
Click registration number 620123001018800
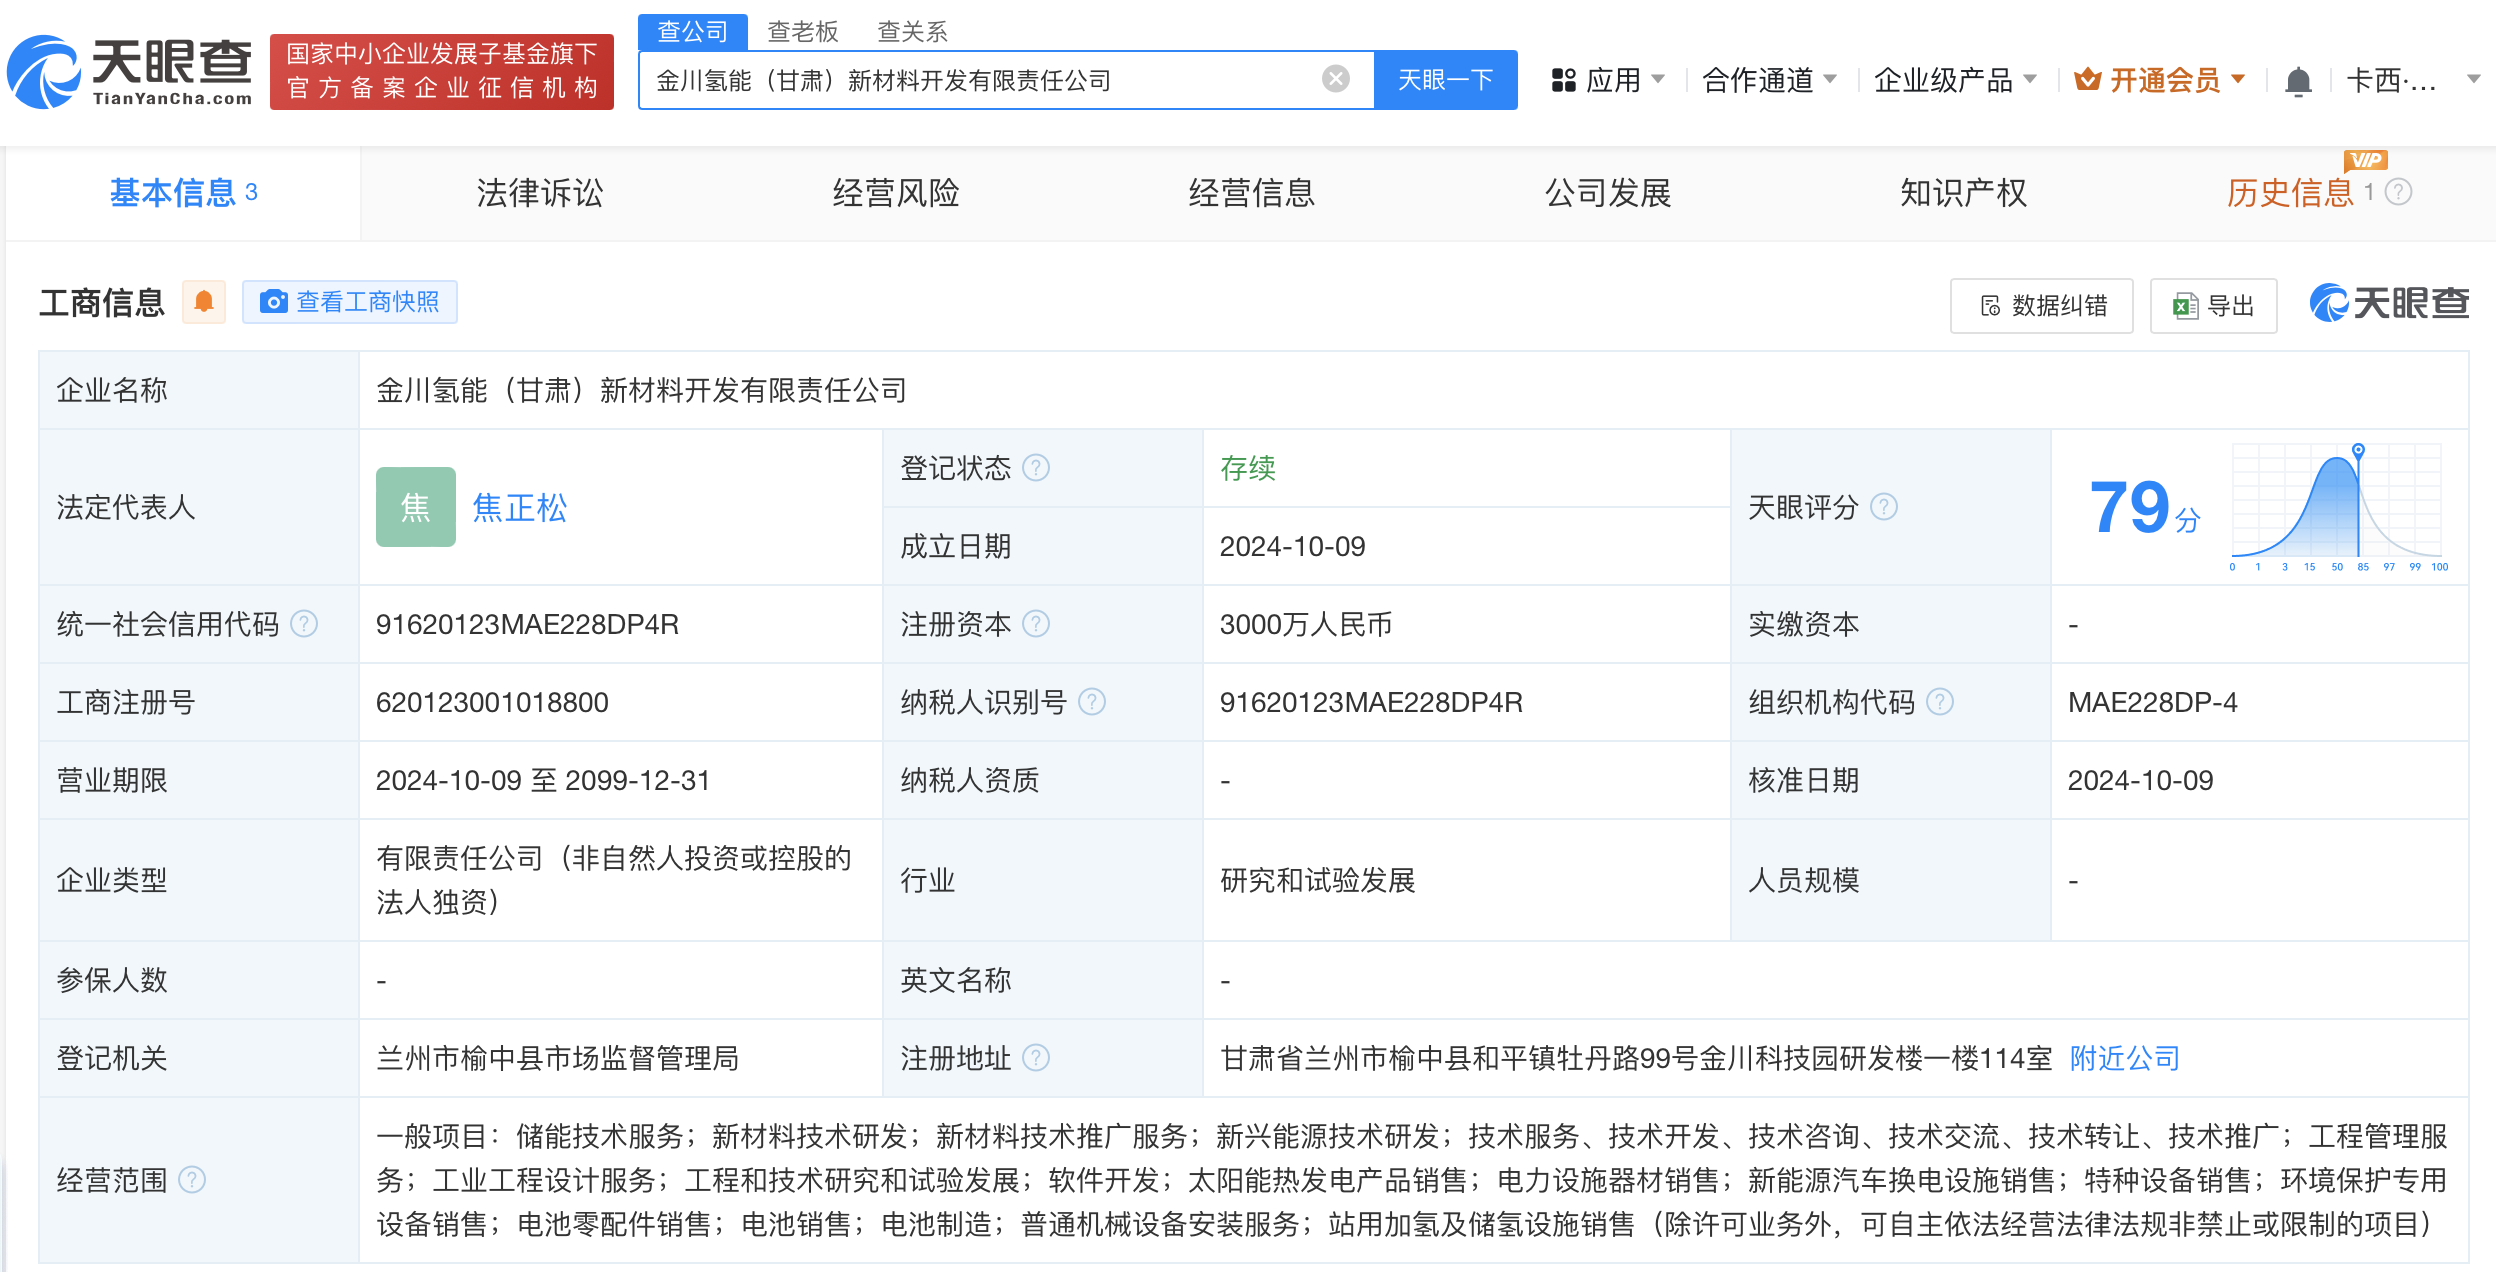492,702
